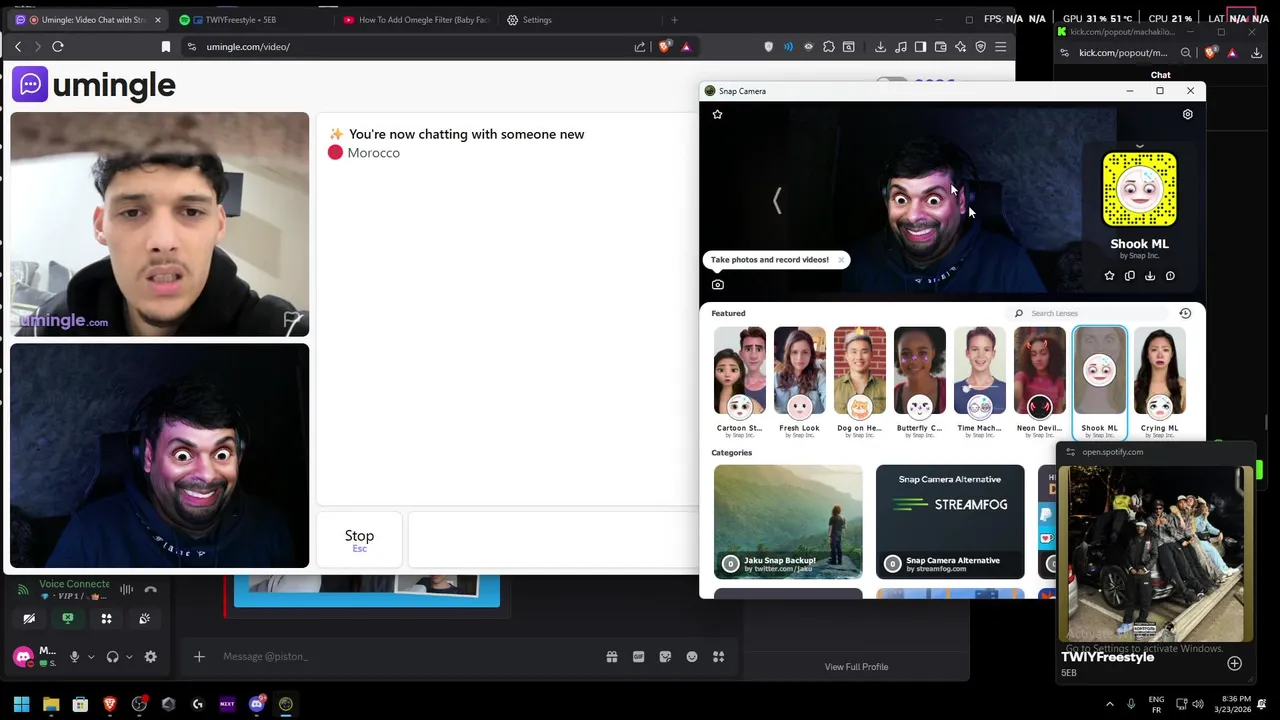The height and width of the screenshot is (720, 1280).
Task: Select the Dog on Head lens
Action: point(860,371)
